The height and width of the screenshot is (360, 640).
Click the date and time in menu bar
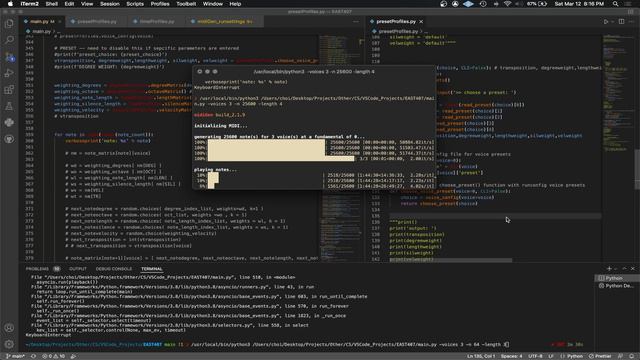click(579, 4)
